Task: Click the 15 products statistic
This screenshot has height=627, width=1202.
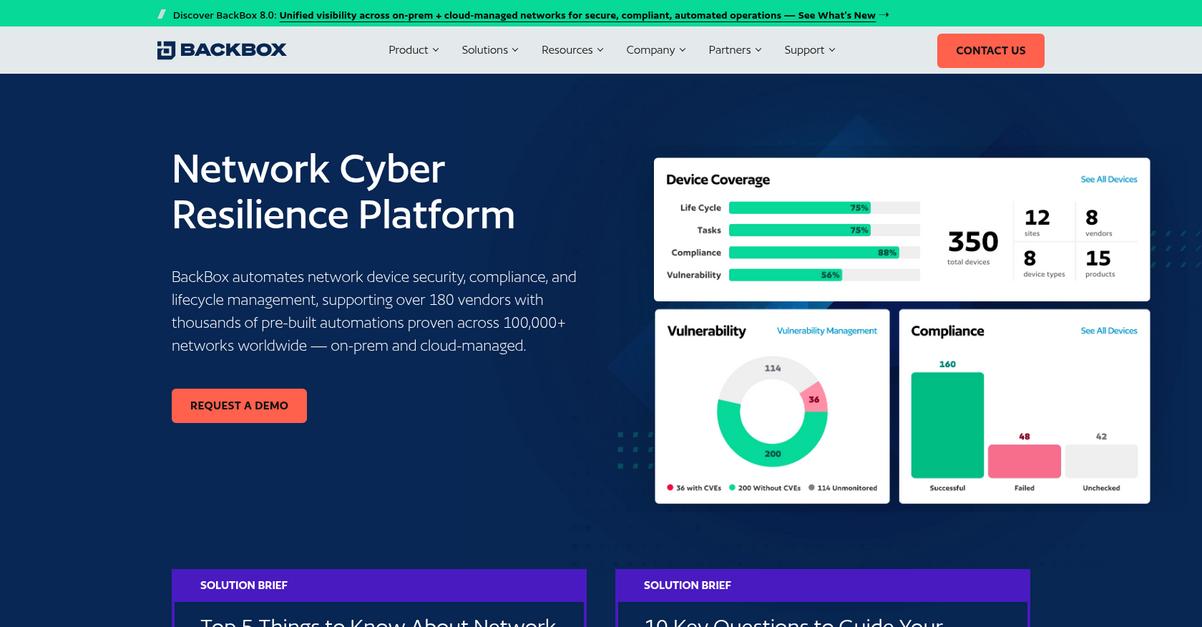Action: [x=1099, y=263]
